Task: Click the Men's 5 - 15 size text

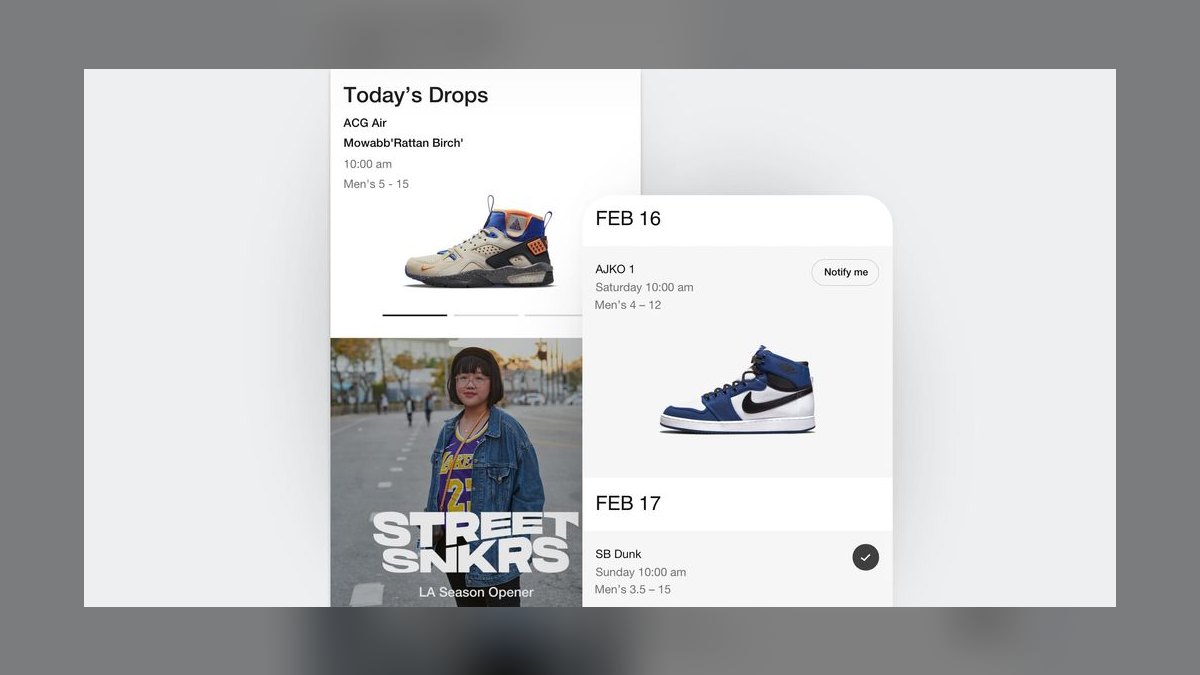Action: tap(376, 184)
